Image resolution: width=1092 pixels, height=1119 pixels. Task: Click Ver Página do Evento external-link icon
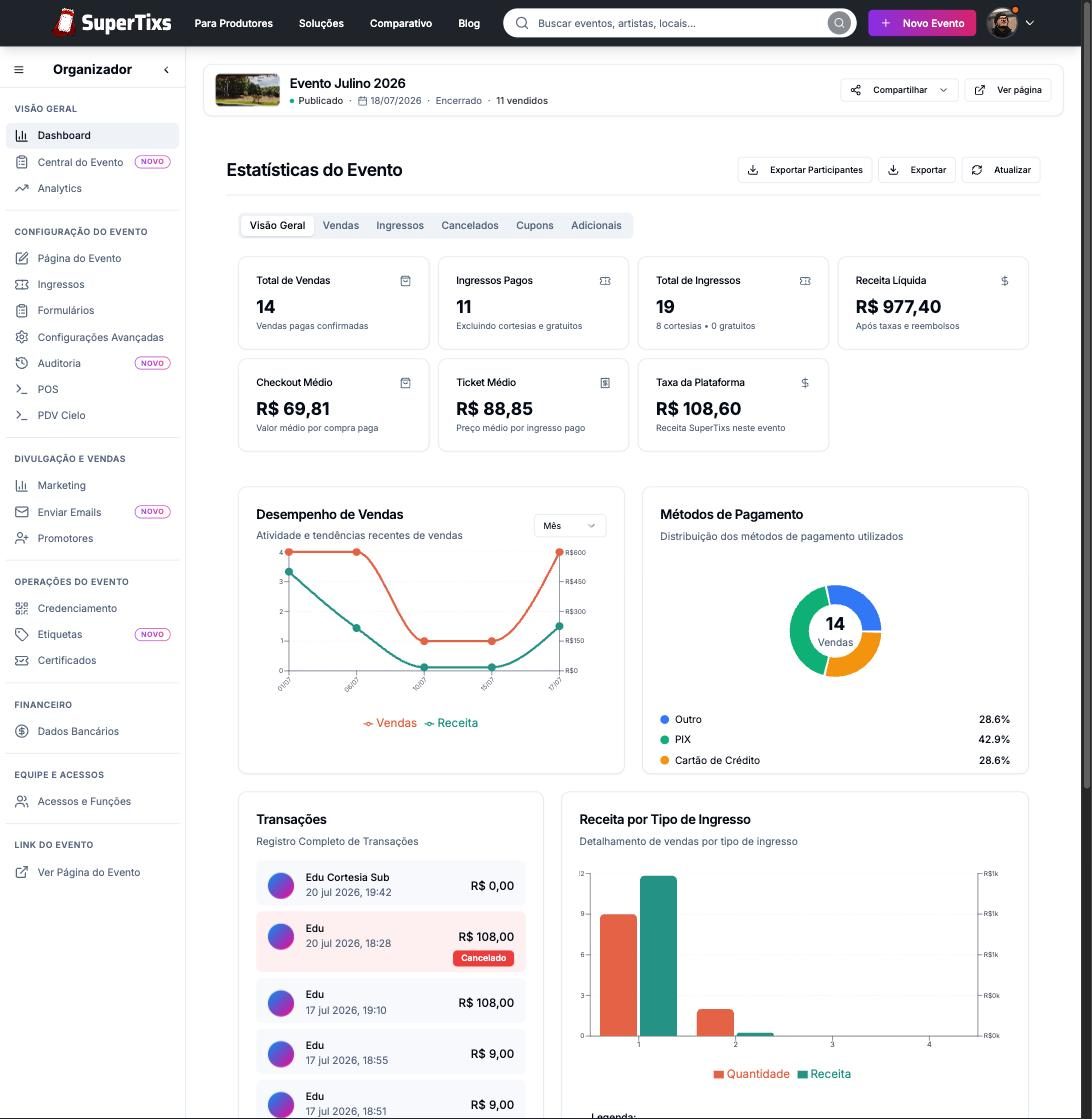[x=22, y=872]
